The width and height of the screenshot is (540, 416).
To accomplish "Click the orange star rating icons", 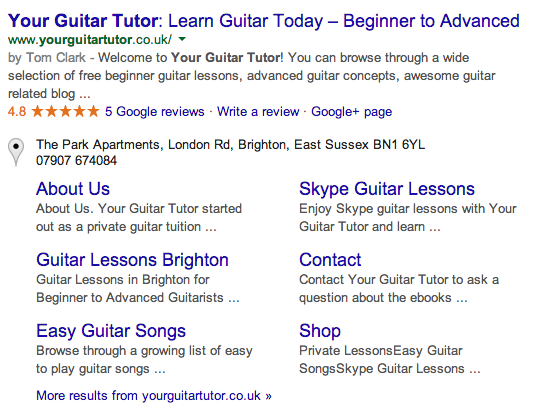I will [65, 111].
